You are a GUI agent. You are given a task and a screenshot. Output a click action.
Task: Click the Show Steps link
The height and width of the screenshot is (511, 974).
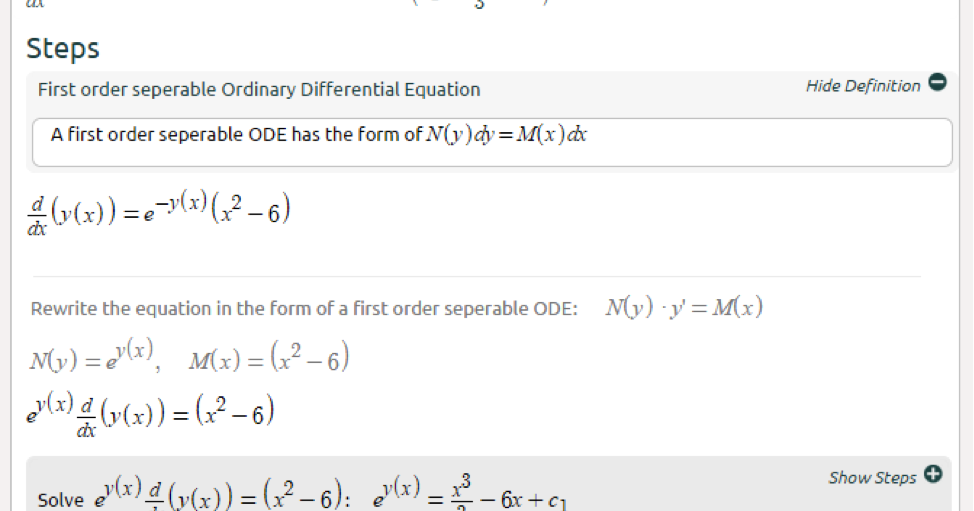tap(872, 477)
